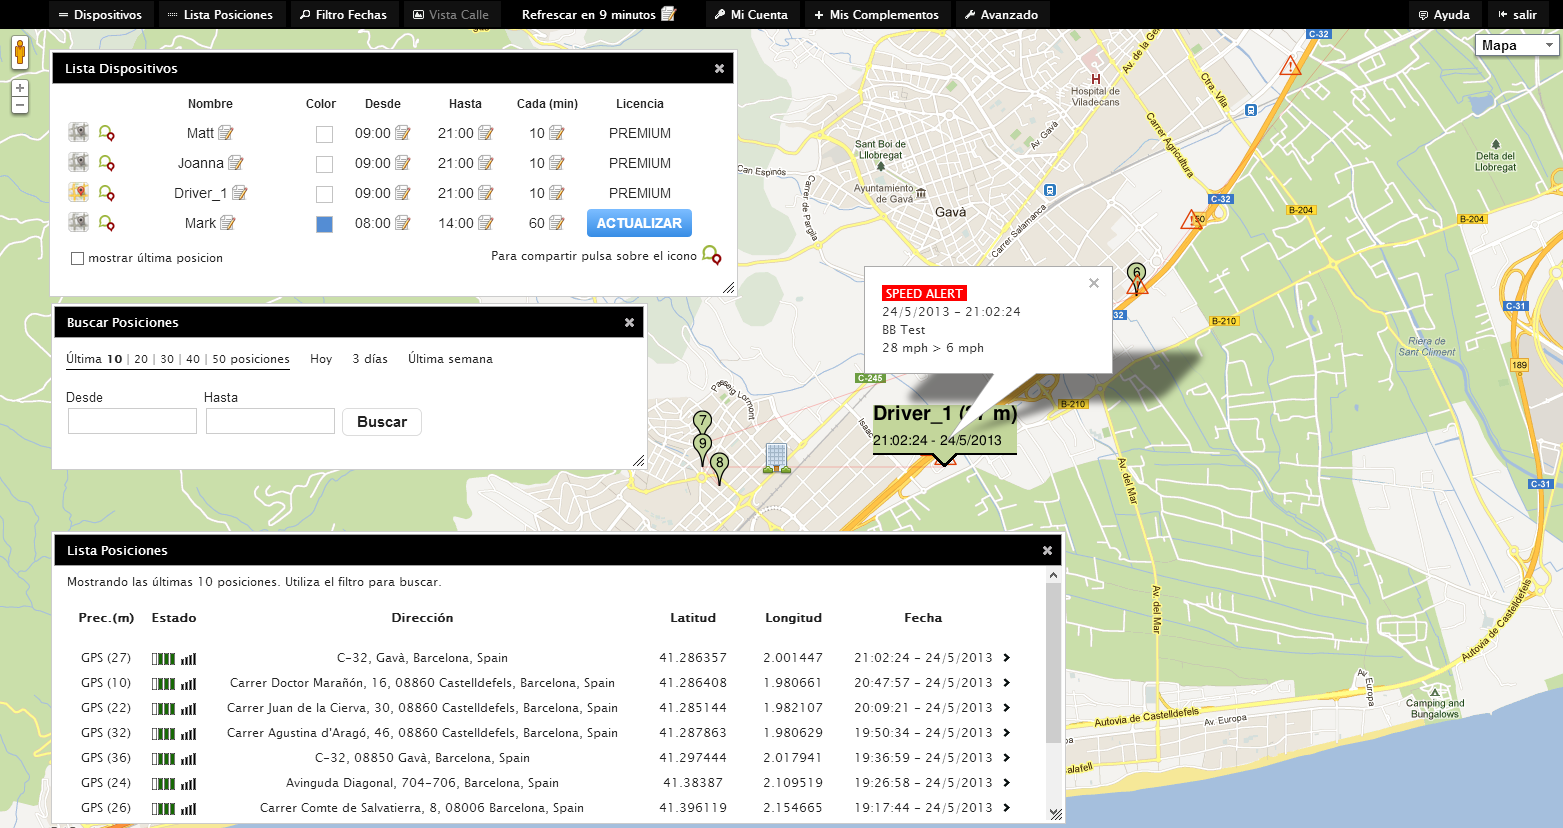Expand the 20:47:57 position row arrow
The image size is (1563, 828).
coord(1007,683)
